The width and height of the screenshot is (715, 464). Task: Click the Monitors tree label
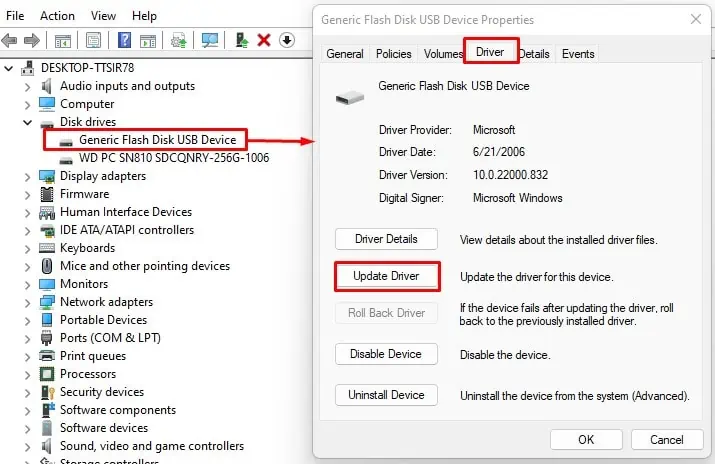point(84,284)
